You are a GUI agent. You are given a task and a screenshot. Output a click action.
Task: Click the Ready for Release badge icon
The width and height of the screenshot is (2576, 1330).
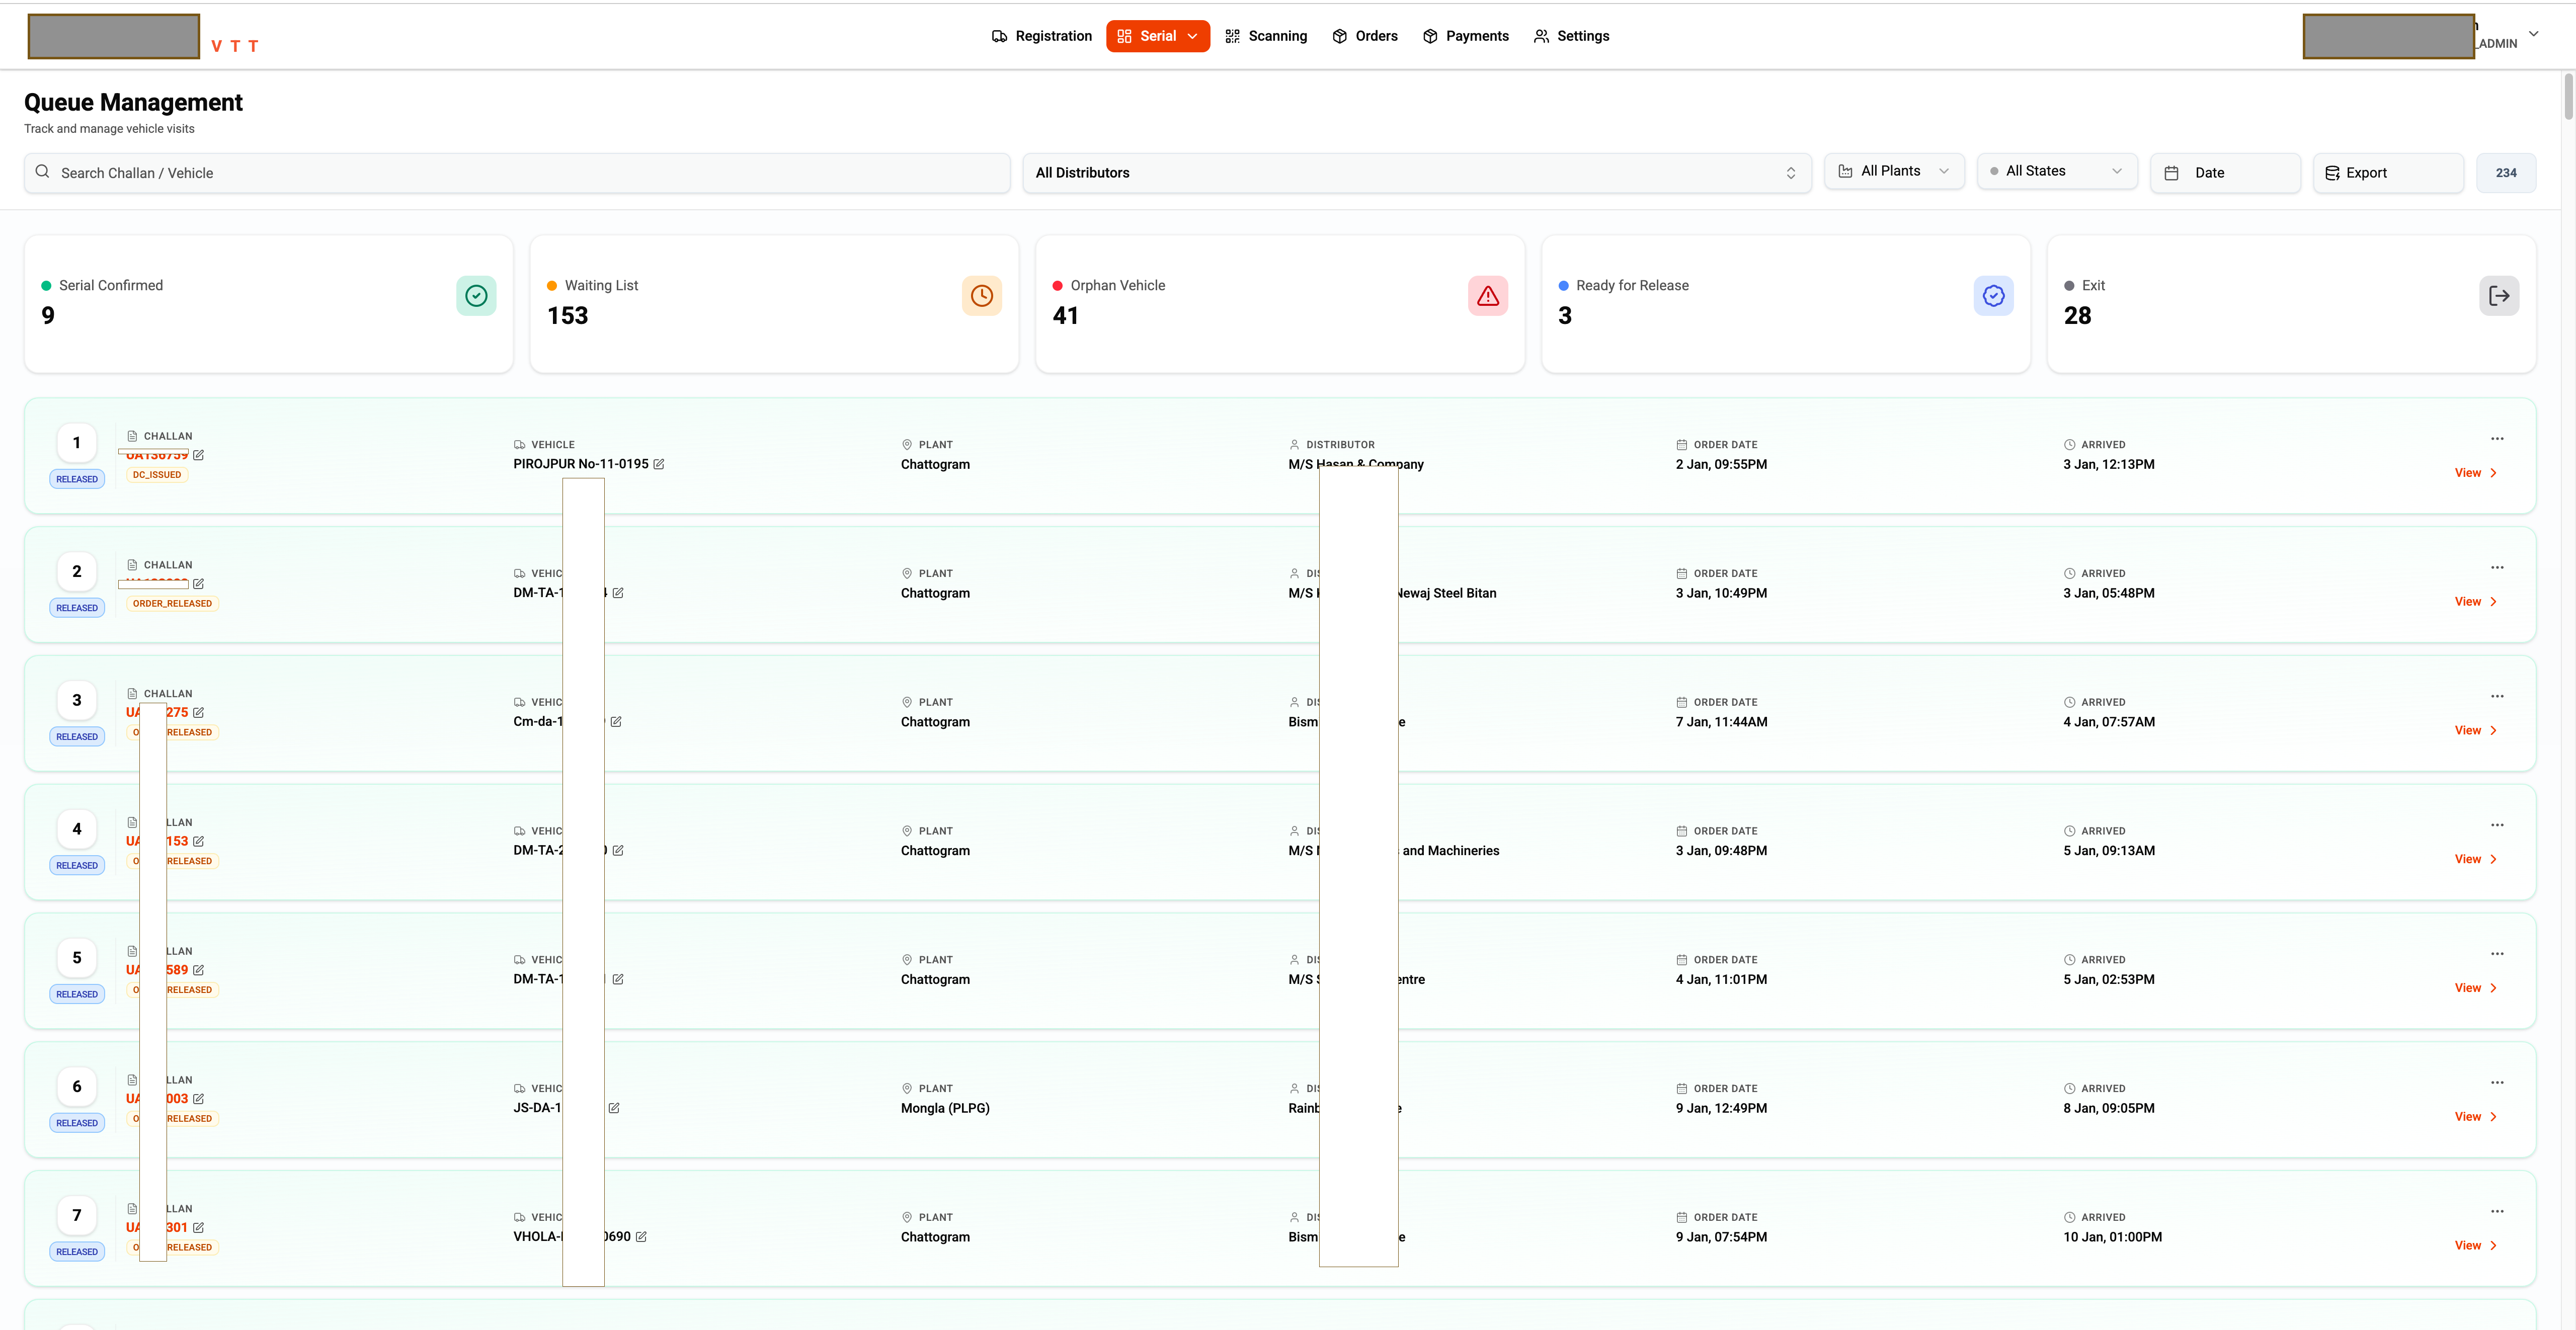coord(1993,296)
